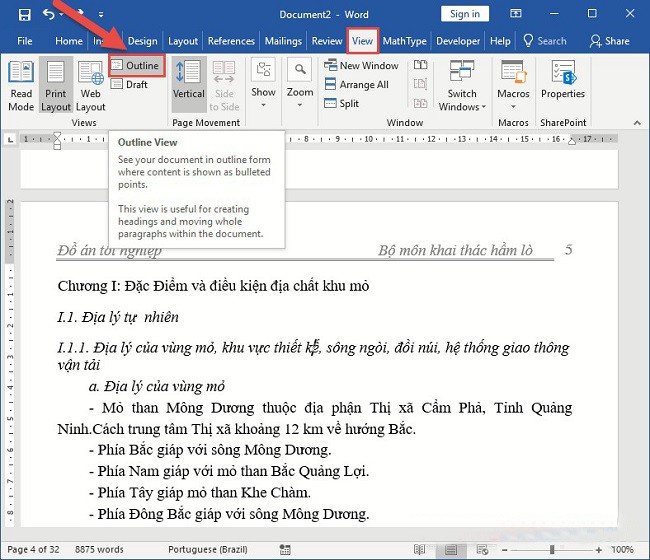Switch to Web Layout view
650x560 pixels.
pyautogui.click(x=90, y=85)
